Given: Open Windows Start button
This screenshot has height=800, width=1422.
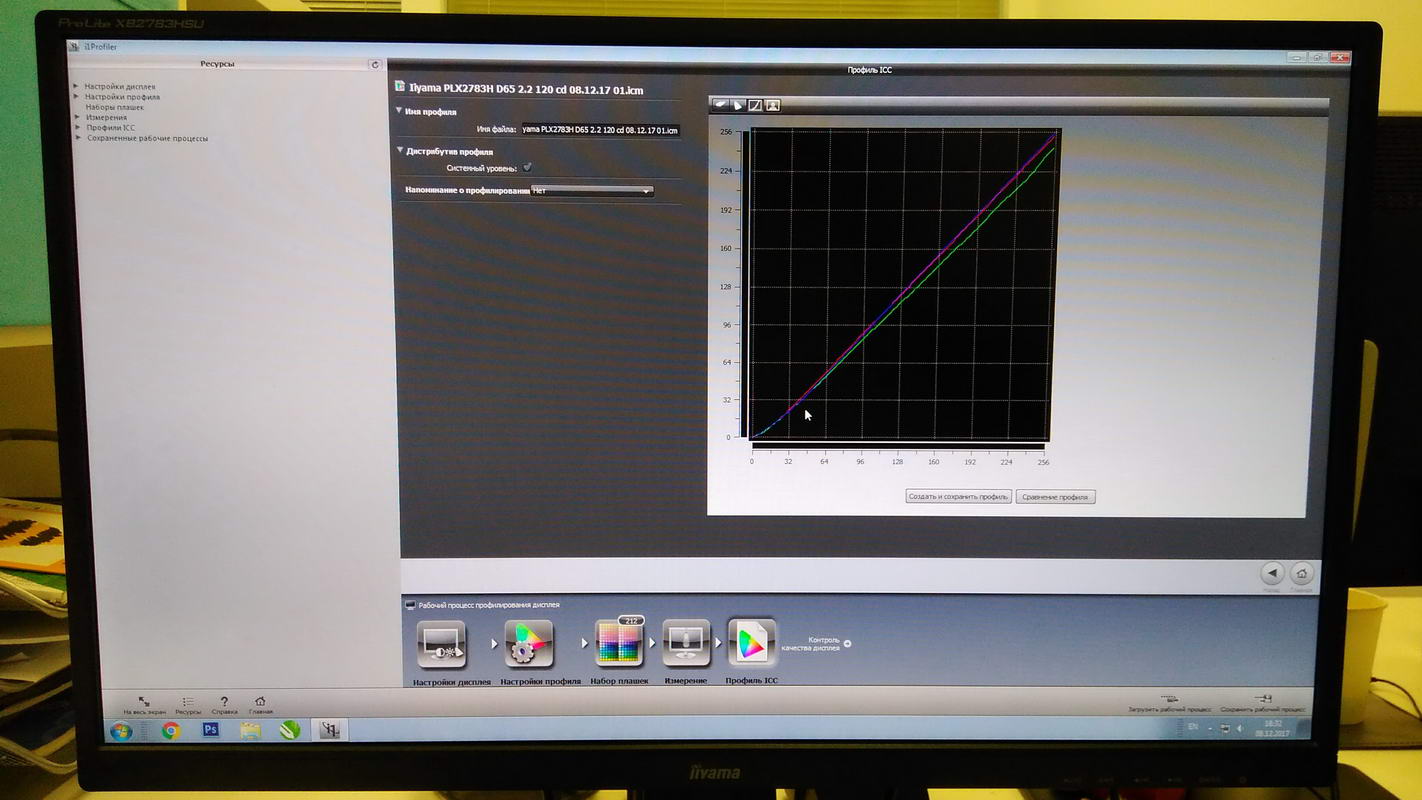Looking at the screenshot, I should (121, 730).
